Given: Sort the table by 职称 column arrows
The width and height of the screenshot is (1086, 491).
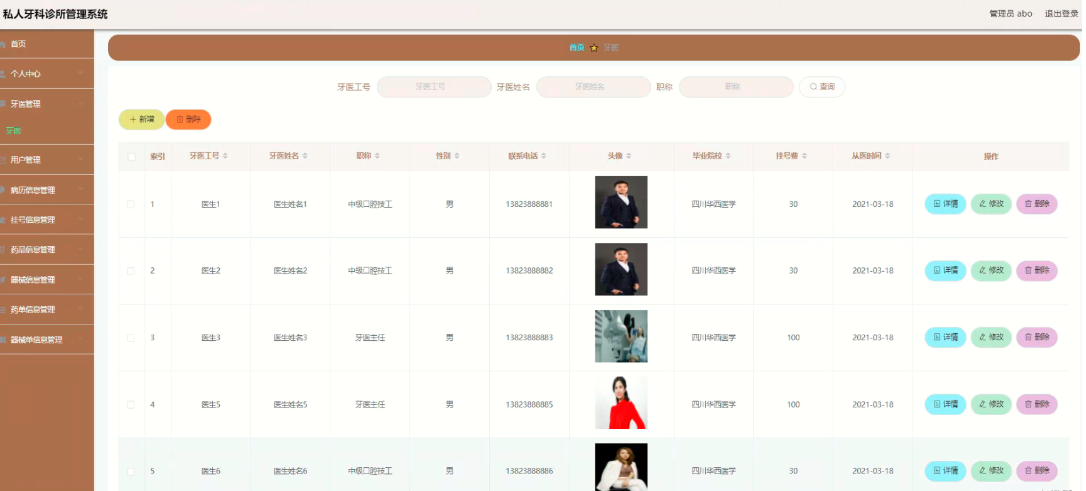Looking at the screenshot, I should (377, 157).
